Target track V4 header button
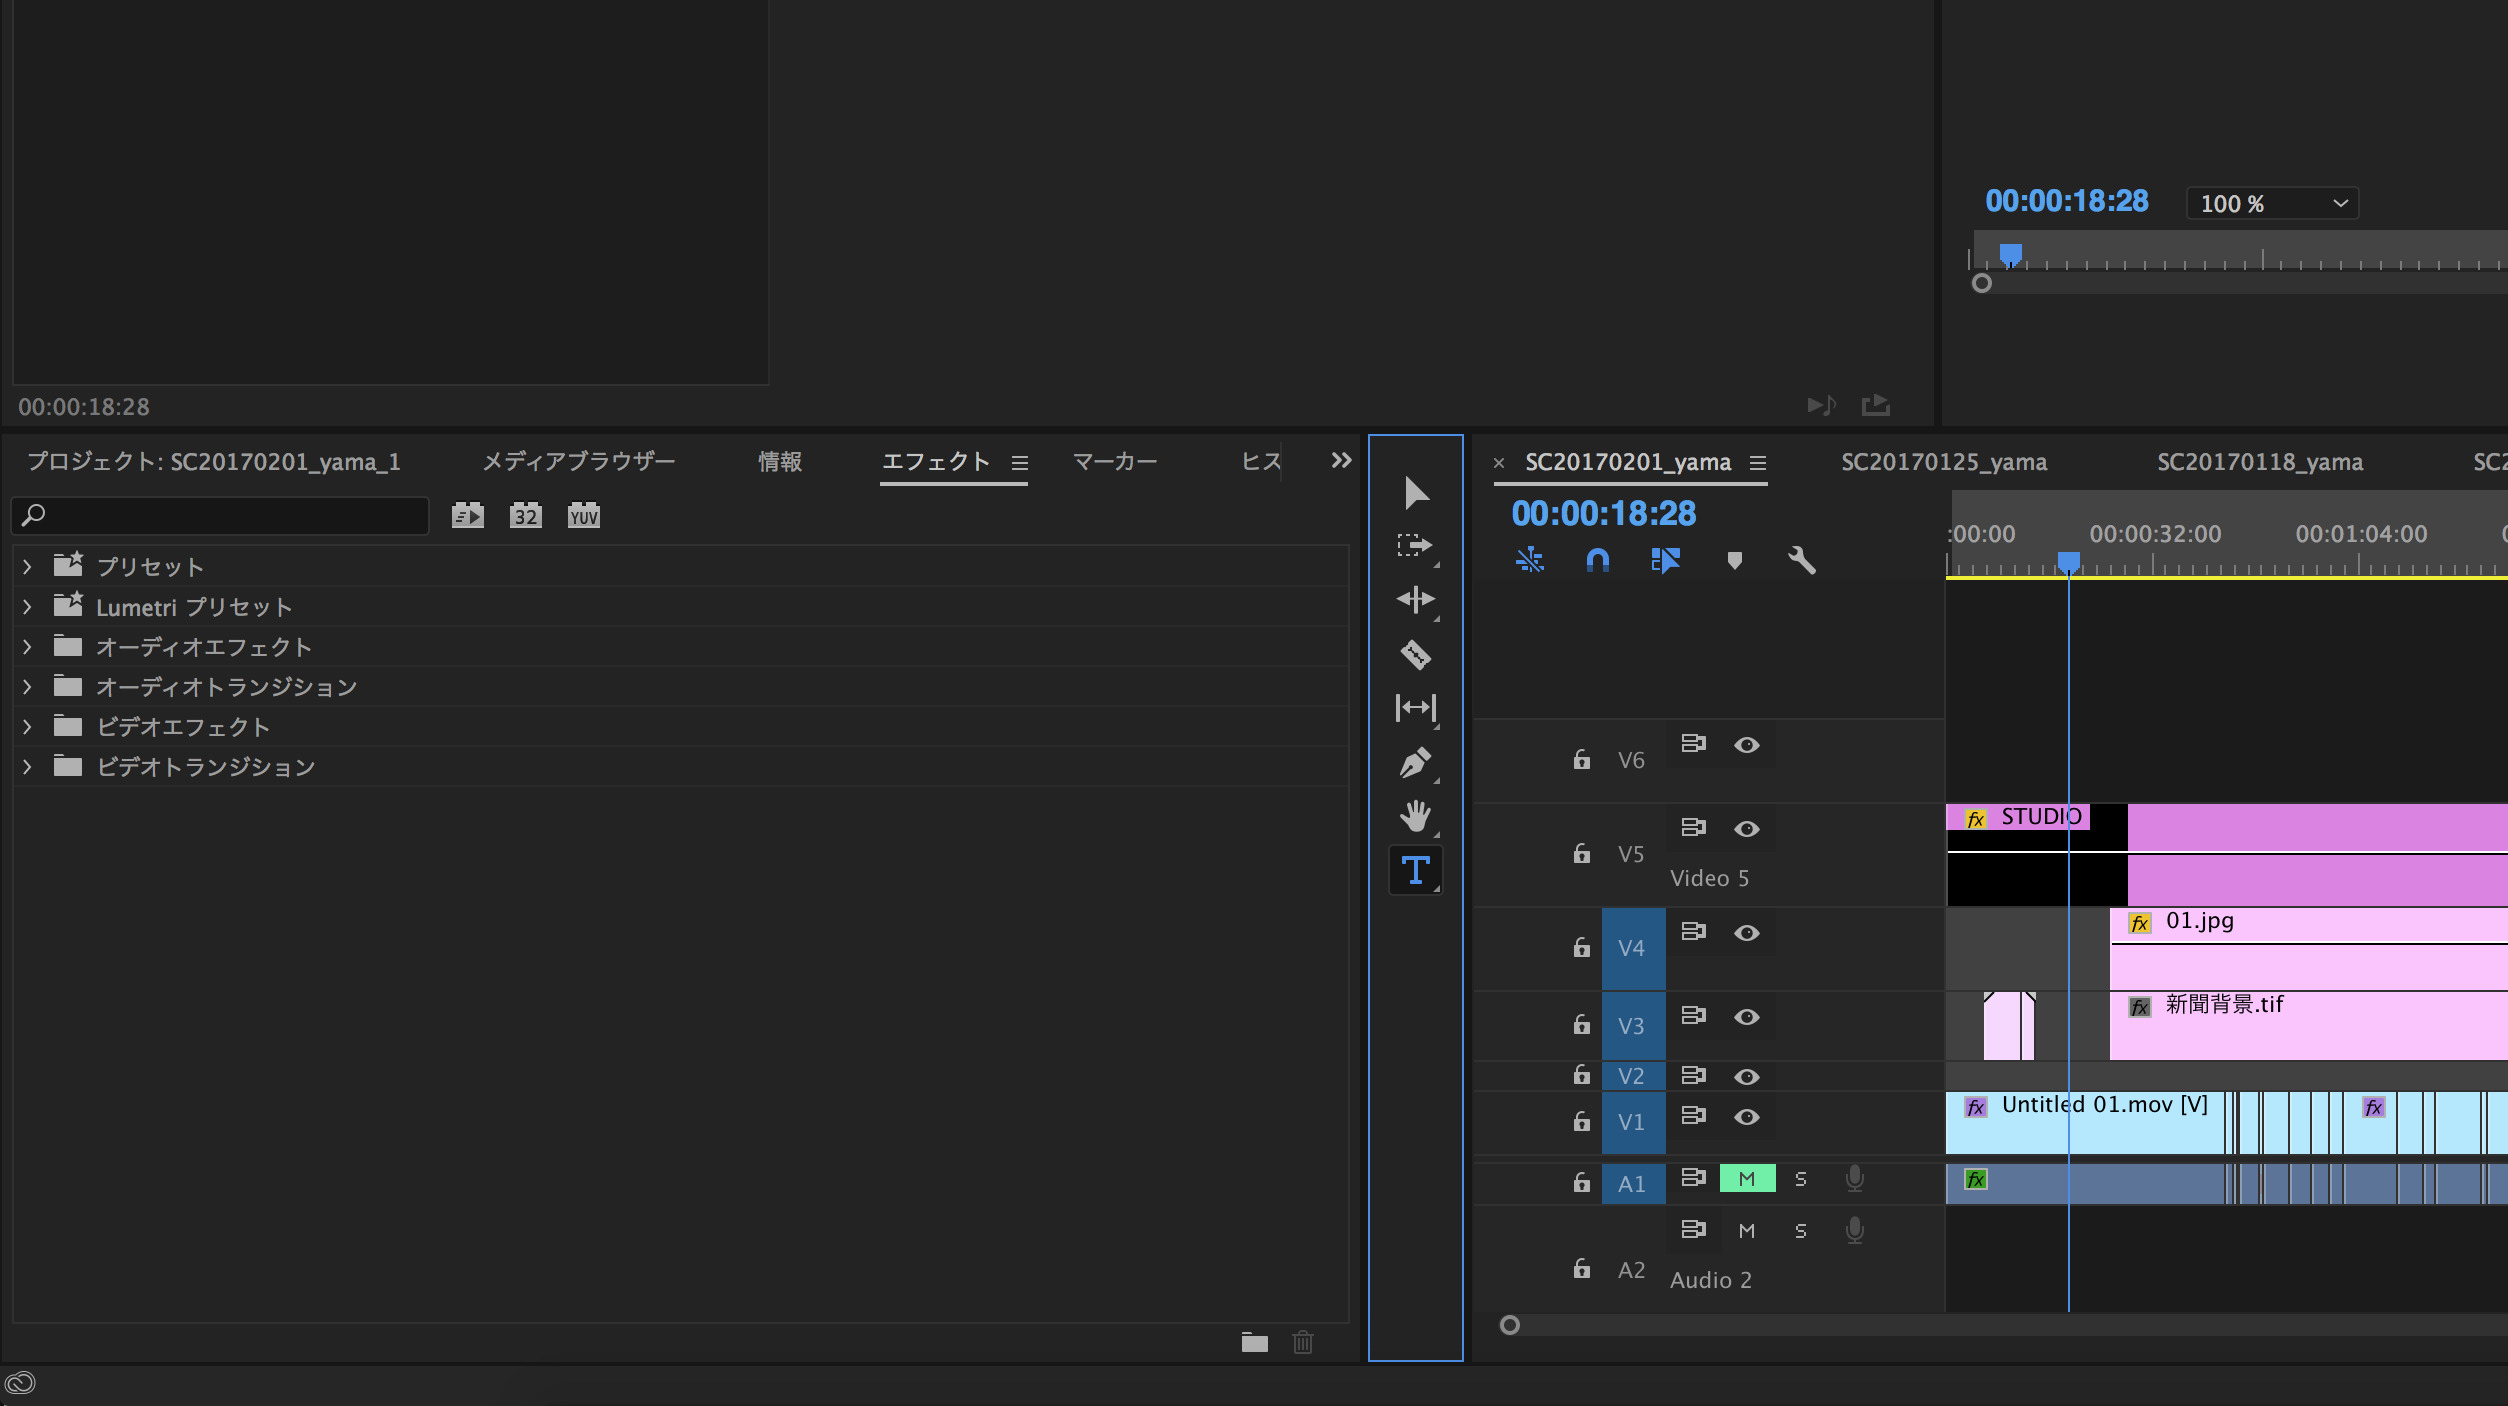Viewport: 2508px width, 1406px height. [1633, 948]
